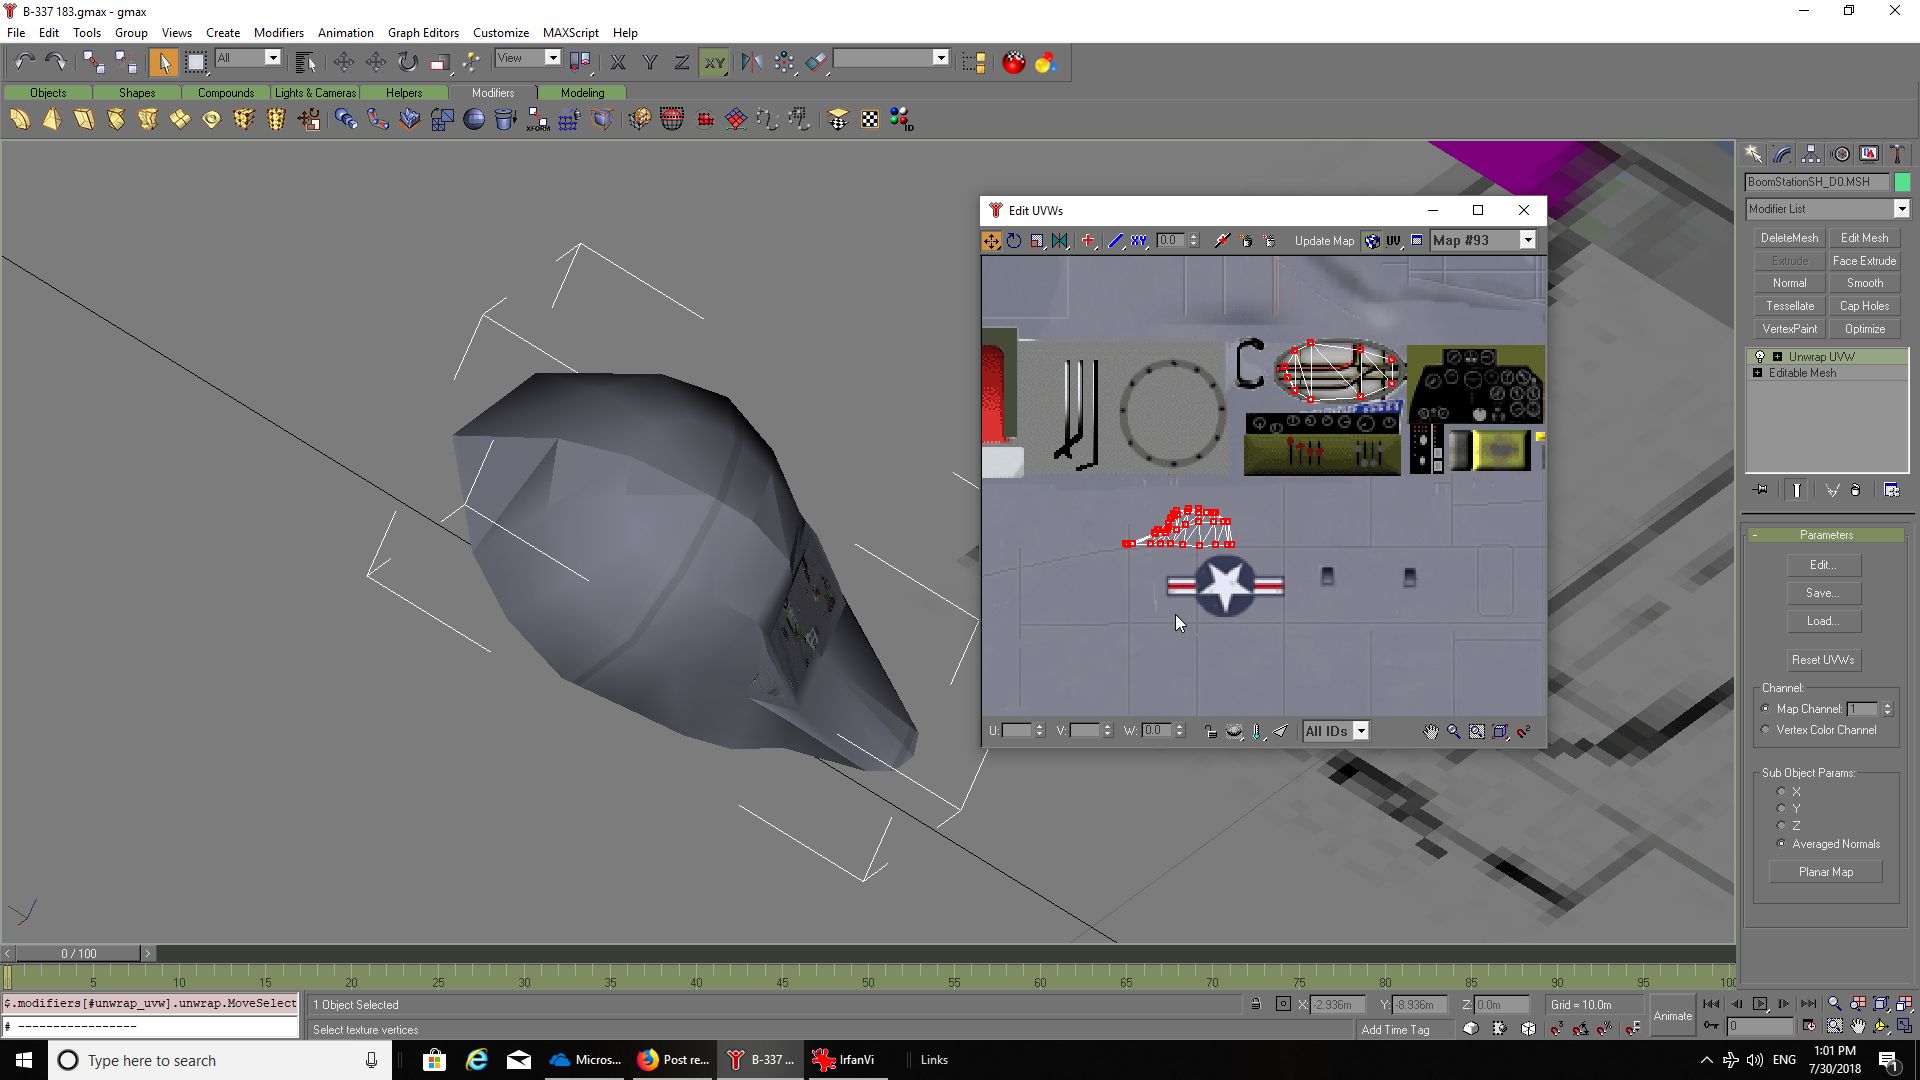Click the Undo arrow in main toolbar

(x=24, y=62)
